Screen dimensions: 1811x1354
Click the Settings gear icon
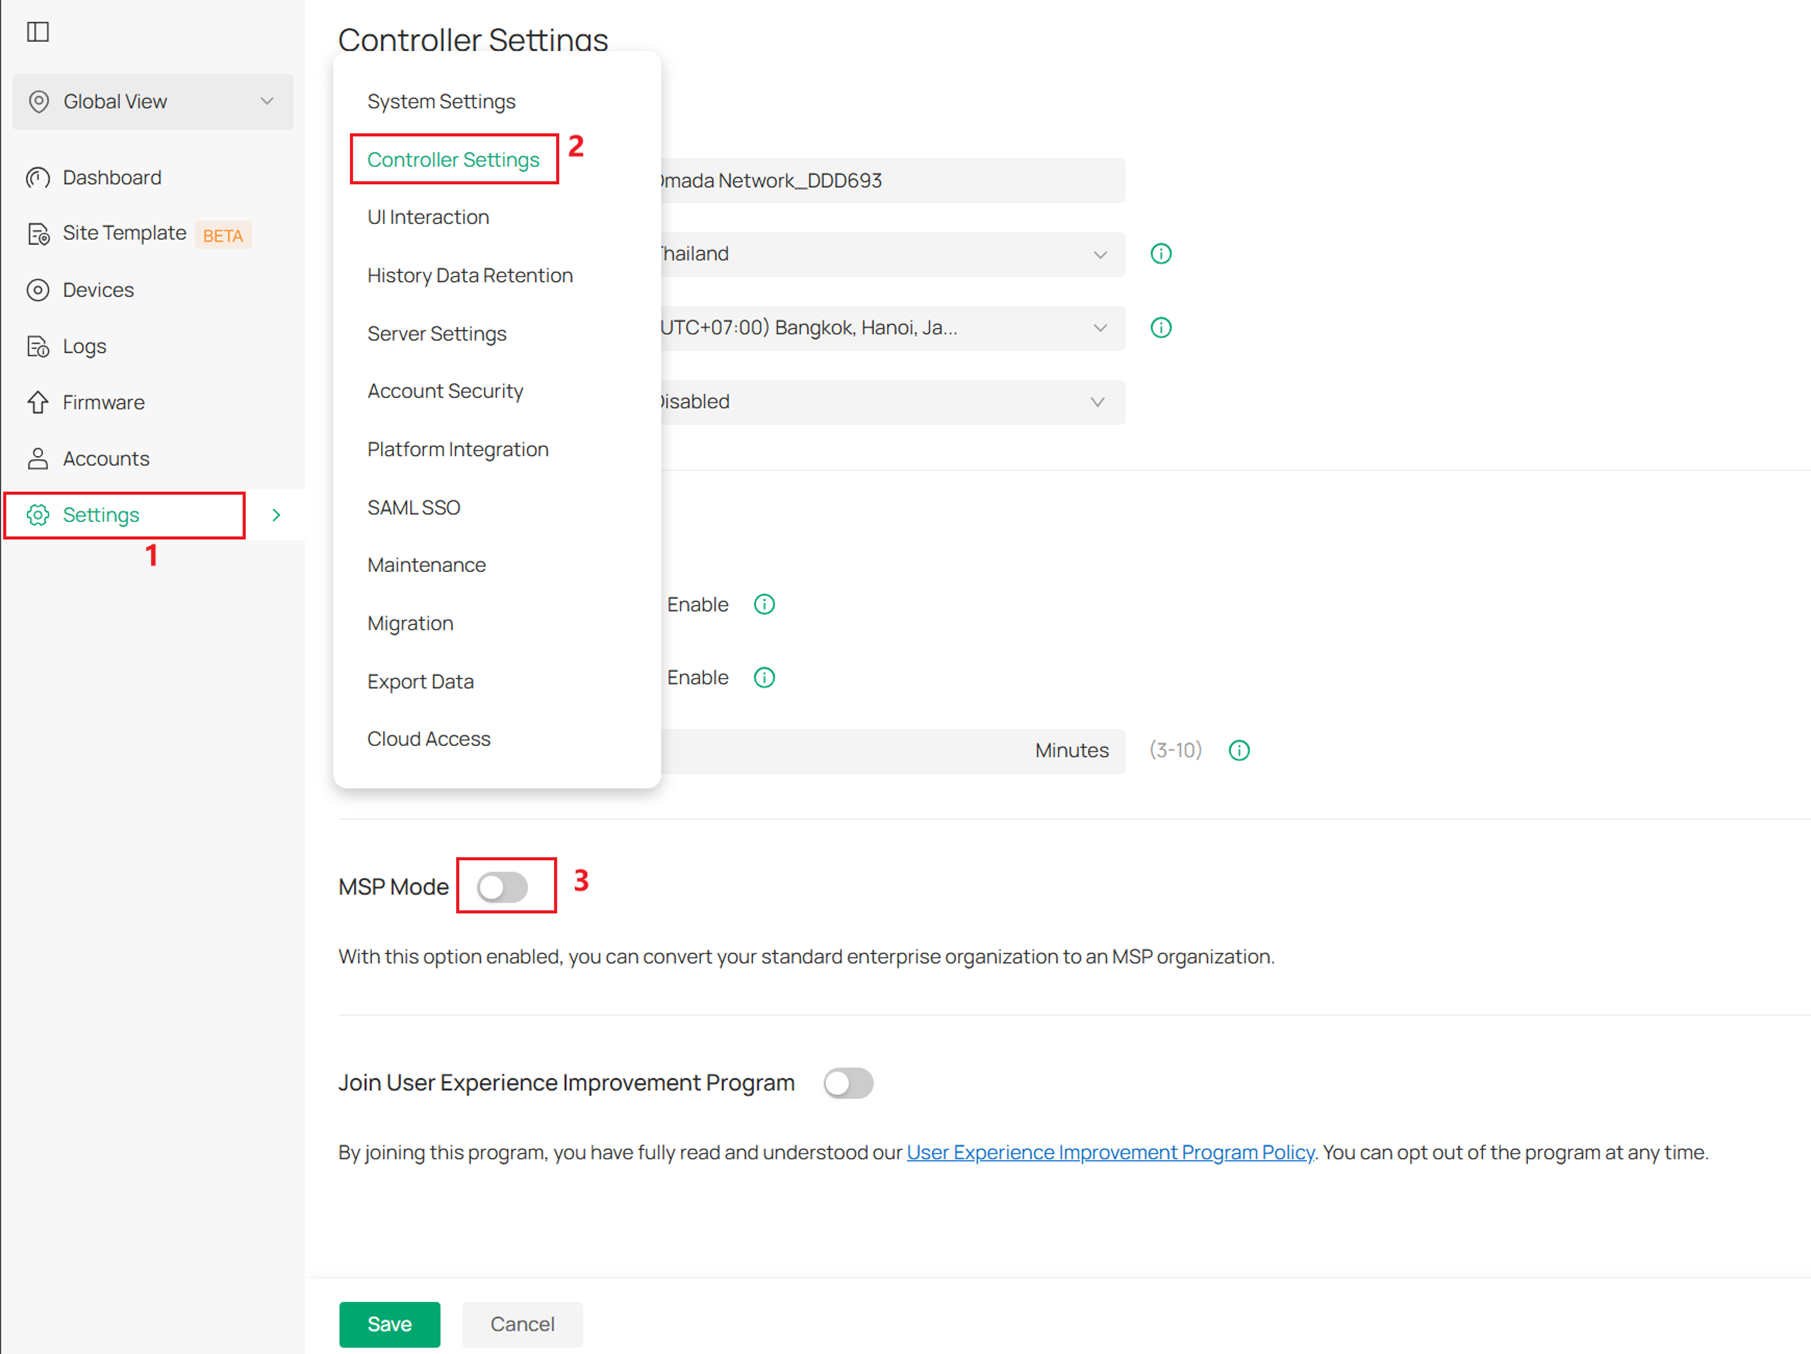point(38,514)
